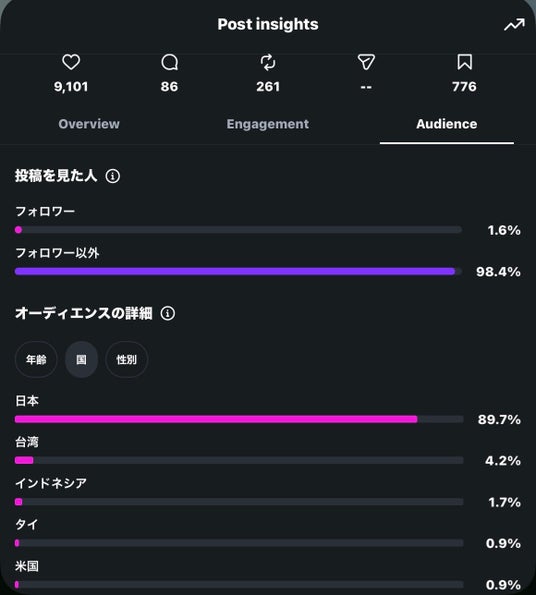The width and height of the screenshot is (536, 595).
Task: Click the 776 bookmarks count
Action: (464, 87)
